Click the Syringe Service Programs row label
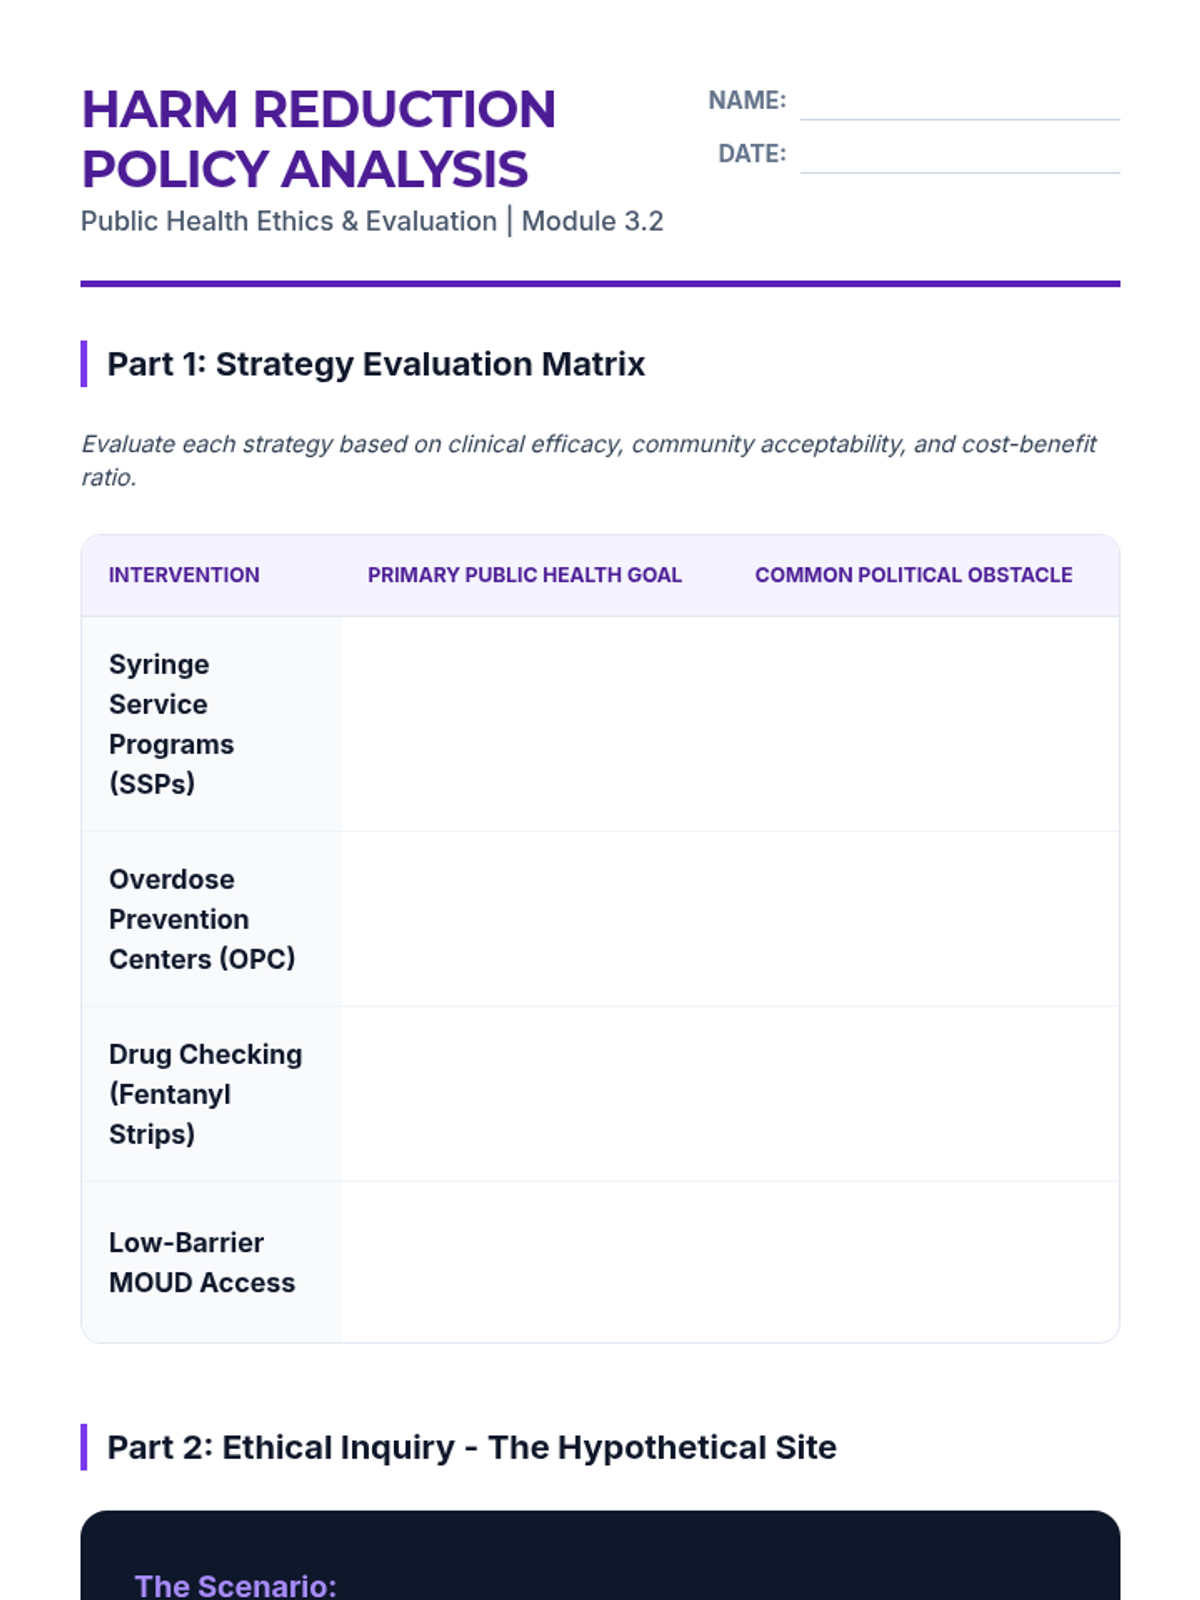The width and height of the screenshot is (1200, 1600). pos(171,724)
